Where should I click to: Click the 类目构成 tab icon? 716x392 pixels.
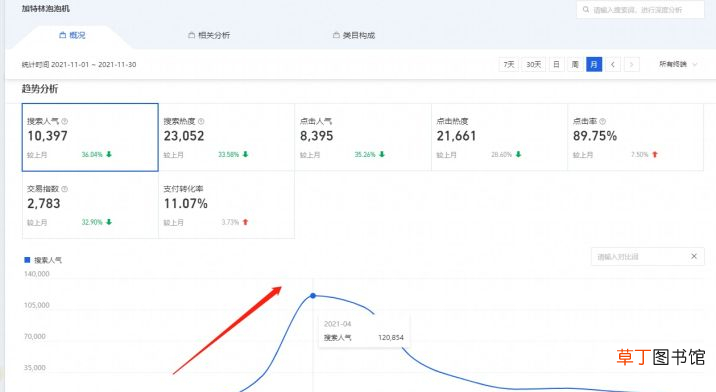pos(337,35)
